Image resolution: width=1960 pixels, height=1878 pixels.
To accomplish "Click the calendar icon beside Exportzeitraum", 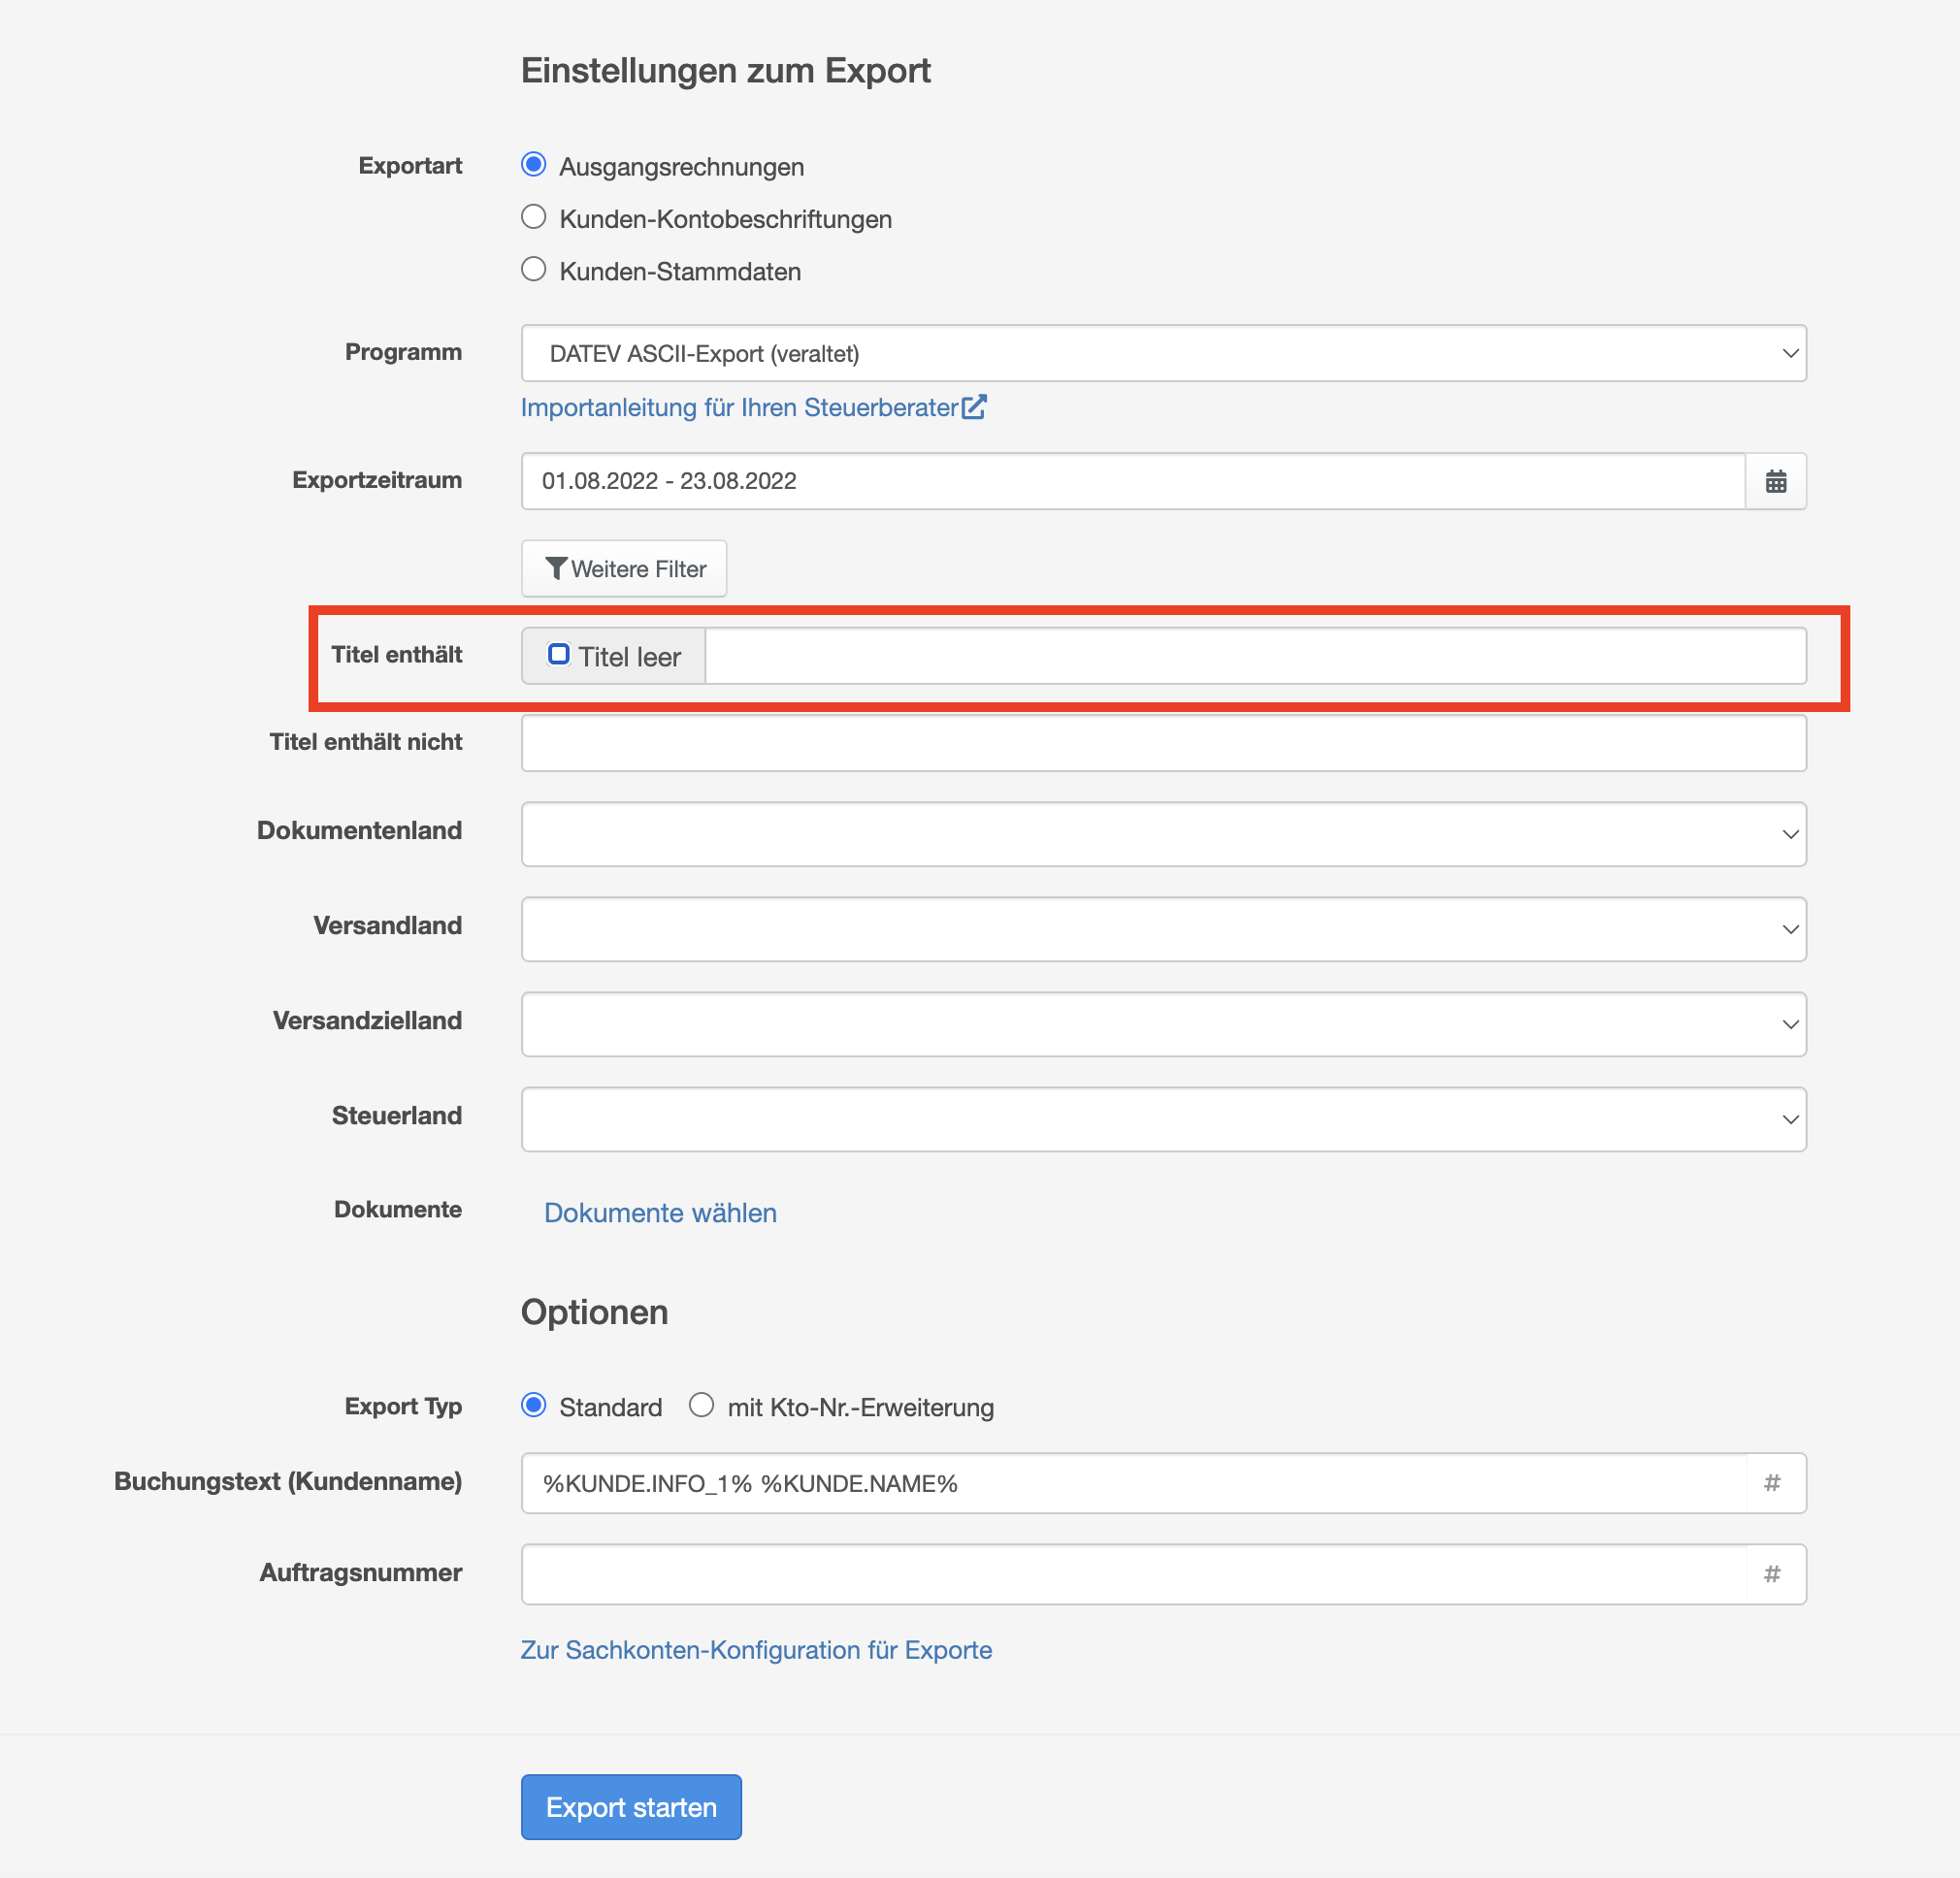I will 1775,481.
